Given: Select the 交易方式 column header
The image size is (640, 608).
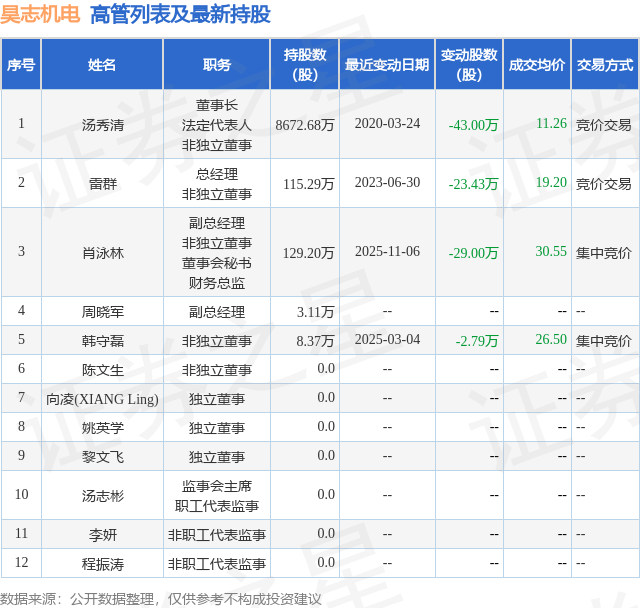Looking at the screenshot, I should (x=605, y=64).
